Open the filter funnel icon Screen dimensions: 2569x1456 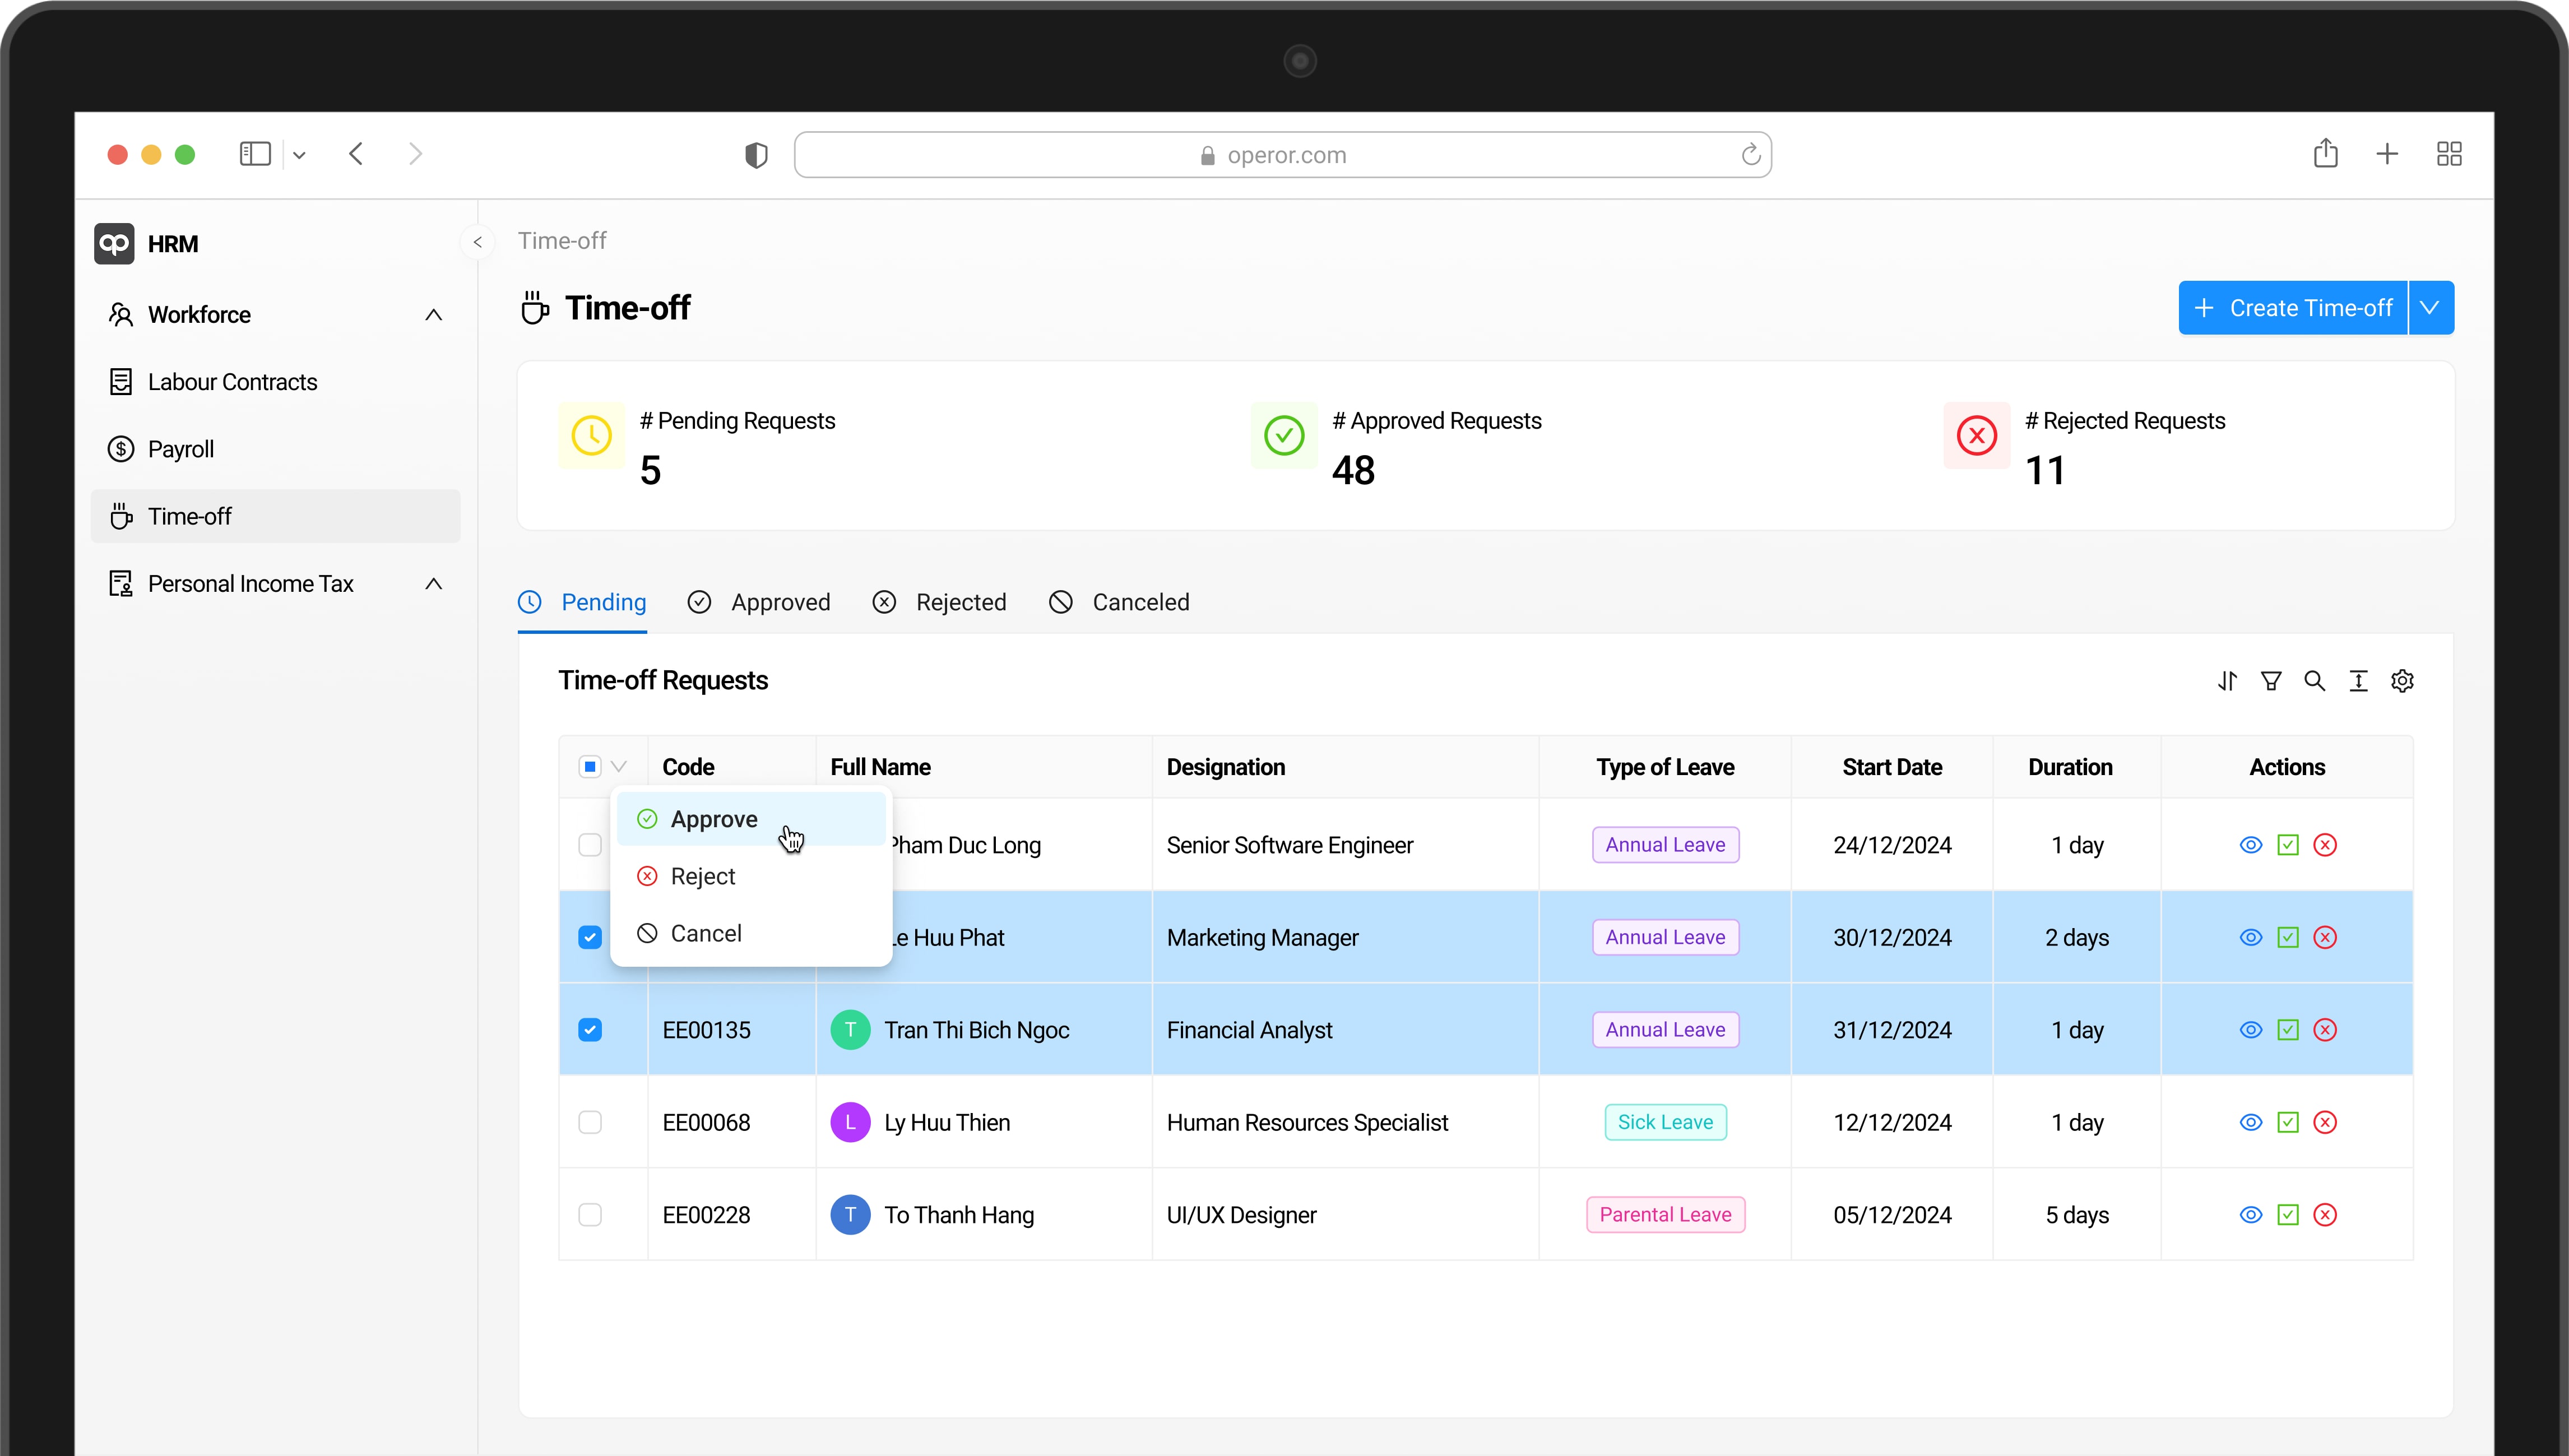tap(2271, 681)
